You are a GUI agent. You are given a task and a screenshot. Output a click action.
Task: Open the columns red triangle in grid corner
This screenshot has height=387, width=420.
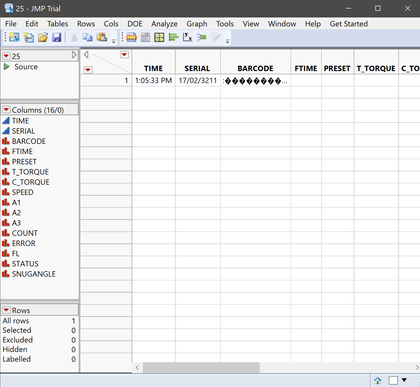point(124,55)
